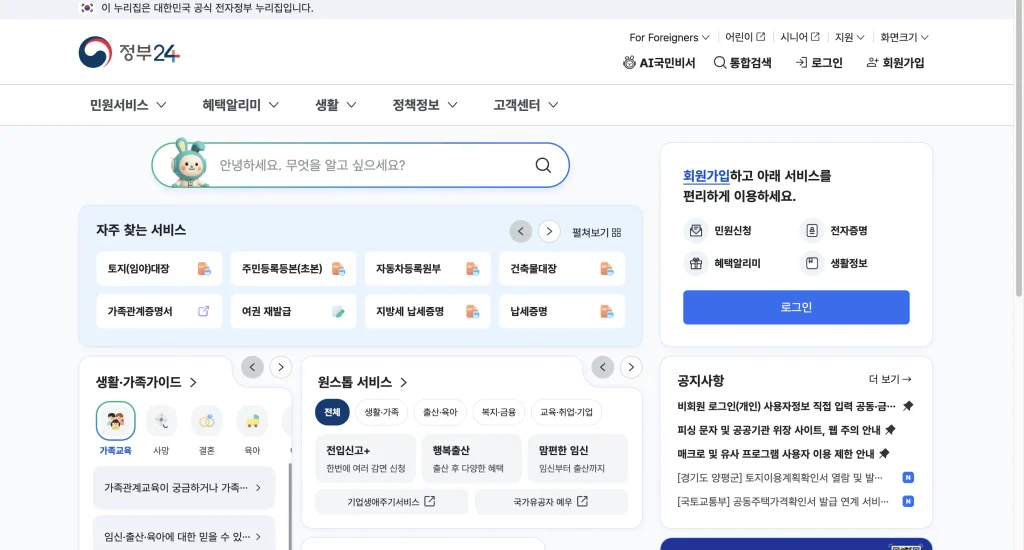This screenshot has width=1024, height=550.
Task: Click 회원가입 in the header
Action: coord(895,63)
